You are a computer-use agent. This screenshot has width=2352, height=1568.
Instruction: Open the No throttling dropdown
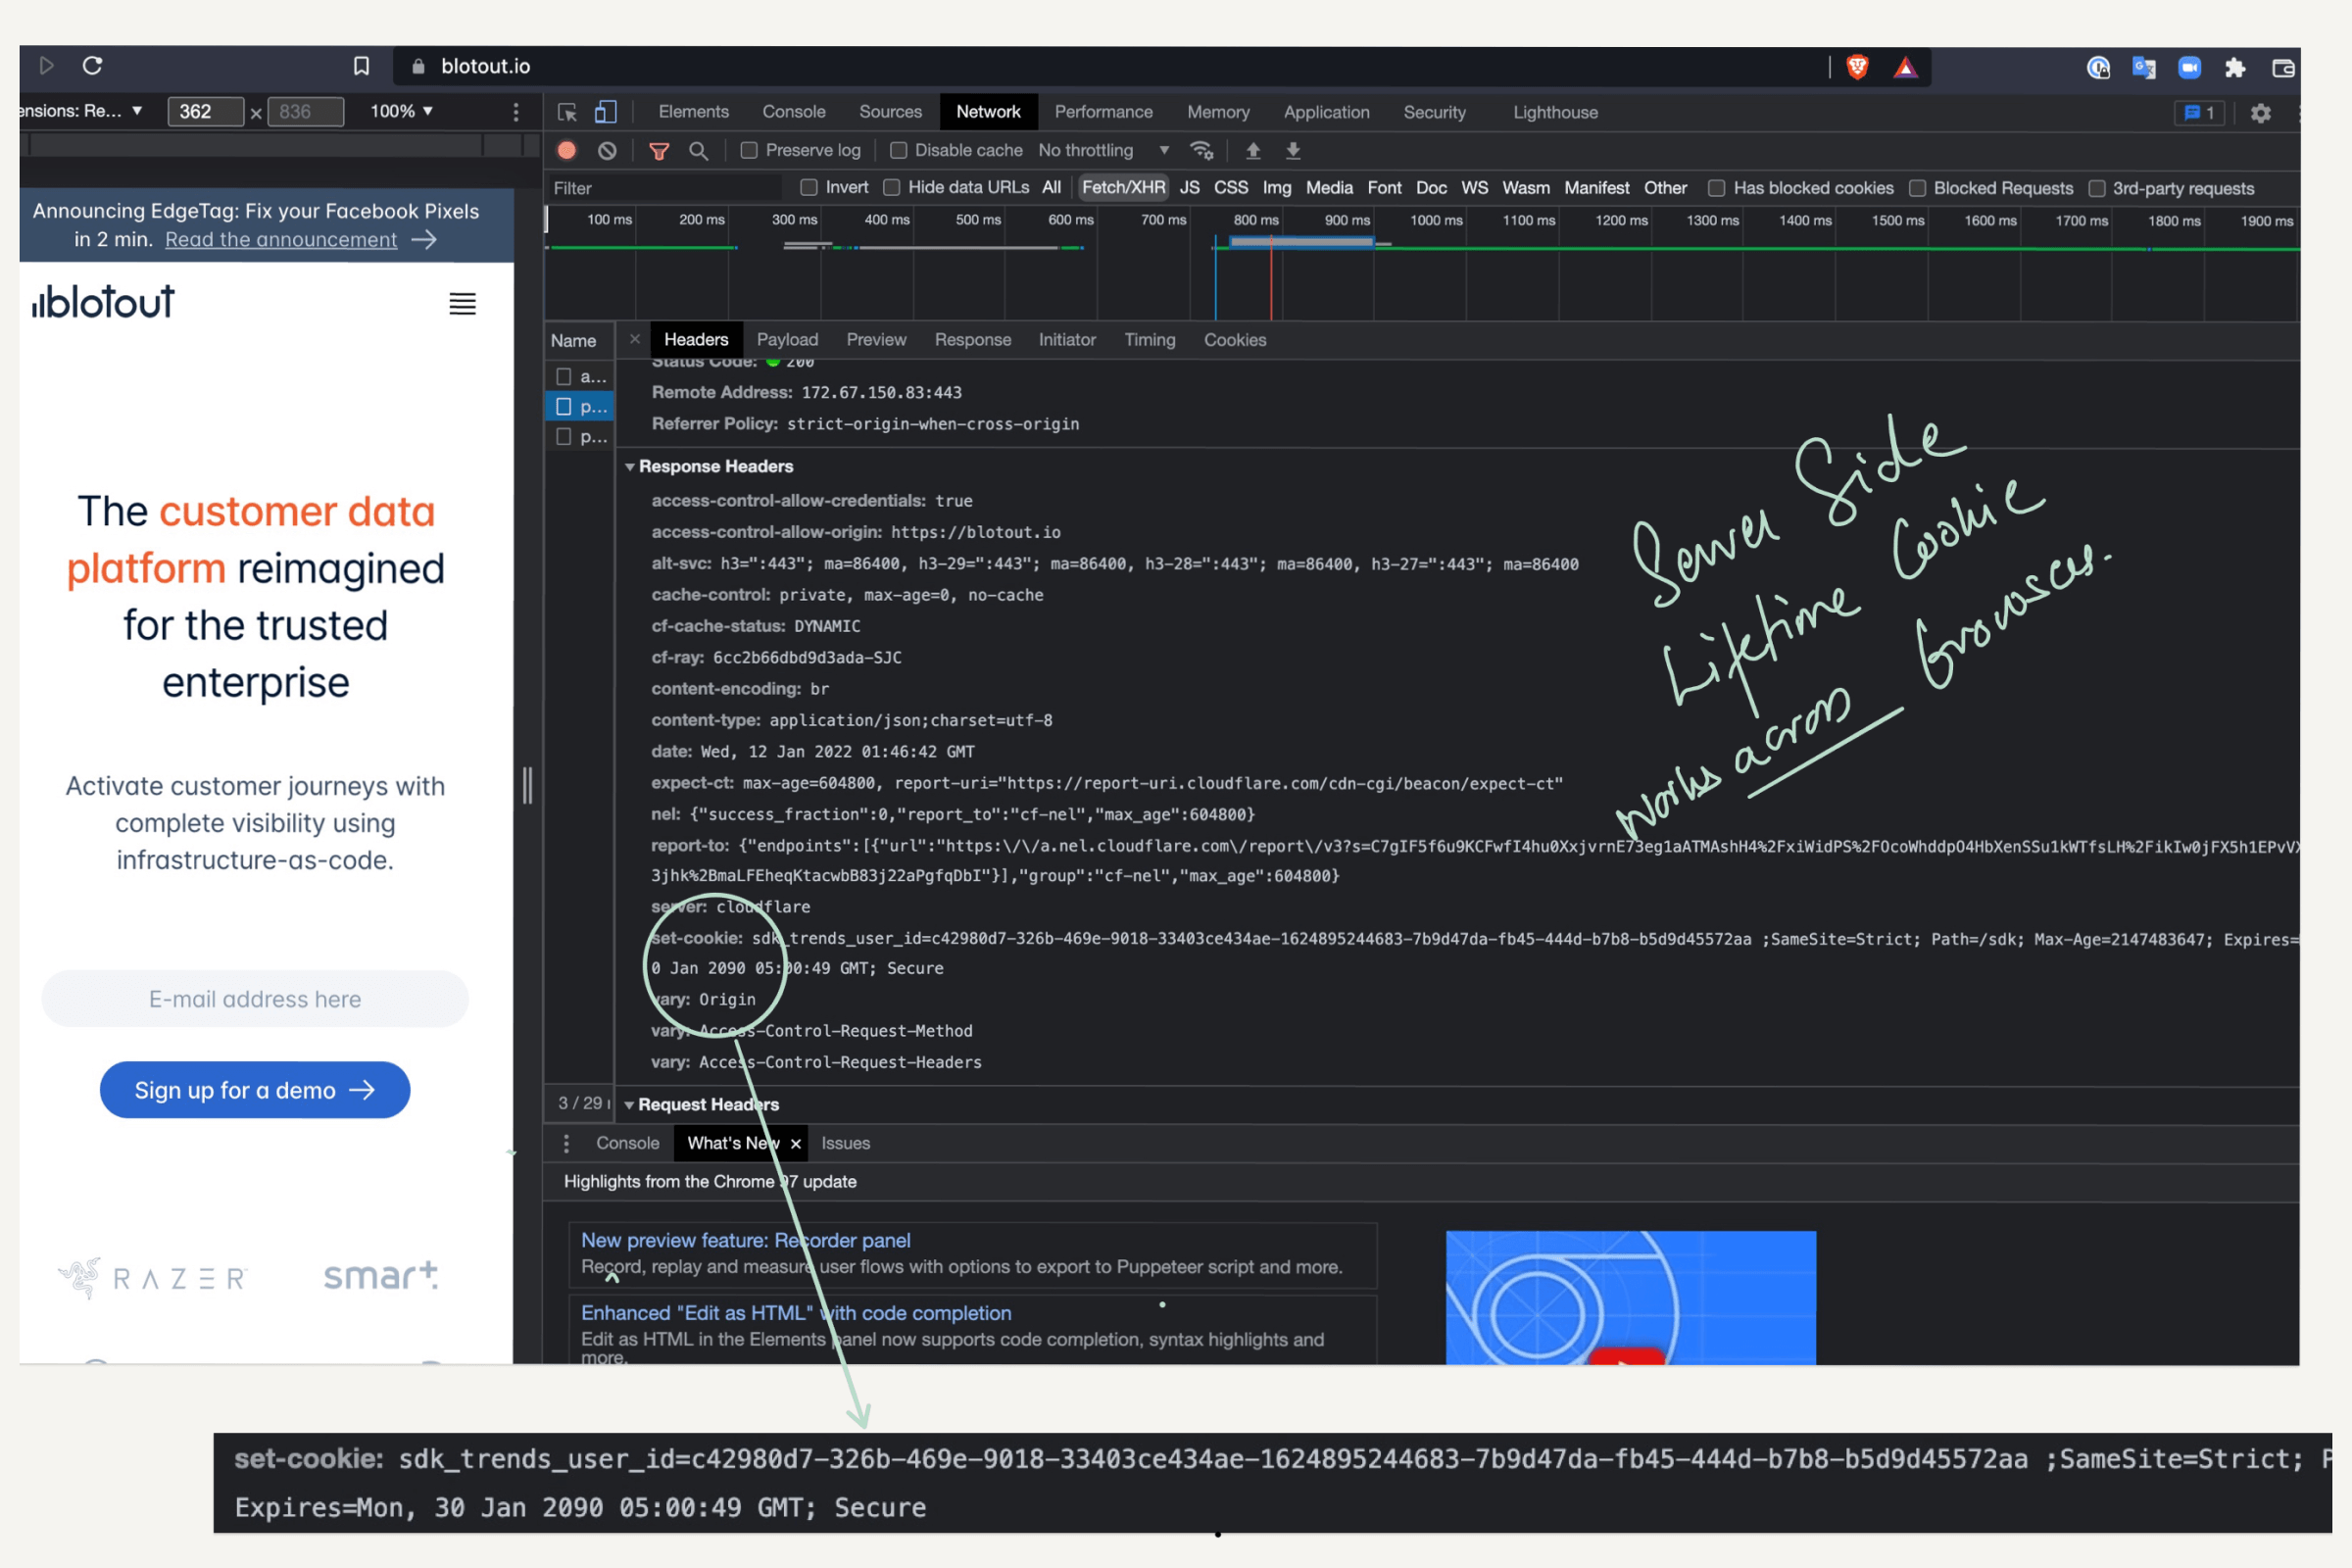[x=1104, y=150]
